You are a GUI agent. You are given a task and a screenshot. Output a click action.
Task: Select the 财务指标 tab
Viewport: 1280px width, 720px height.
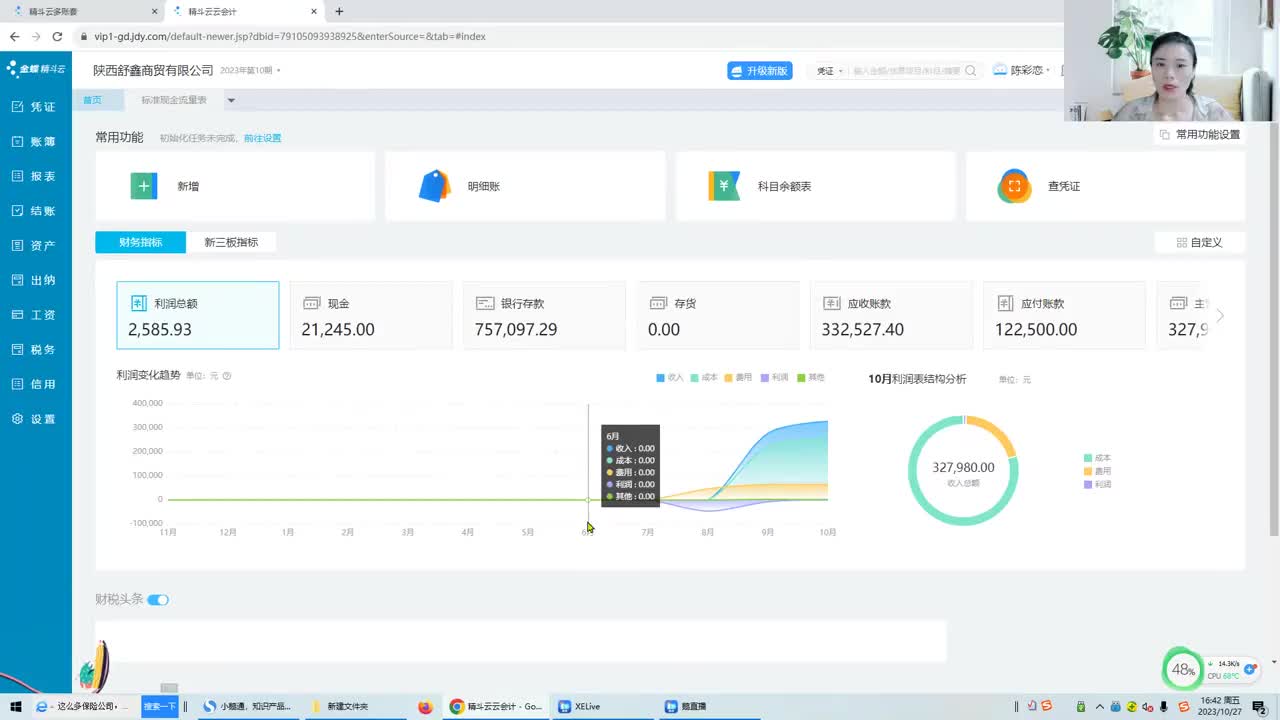click(141, 242)
